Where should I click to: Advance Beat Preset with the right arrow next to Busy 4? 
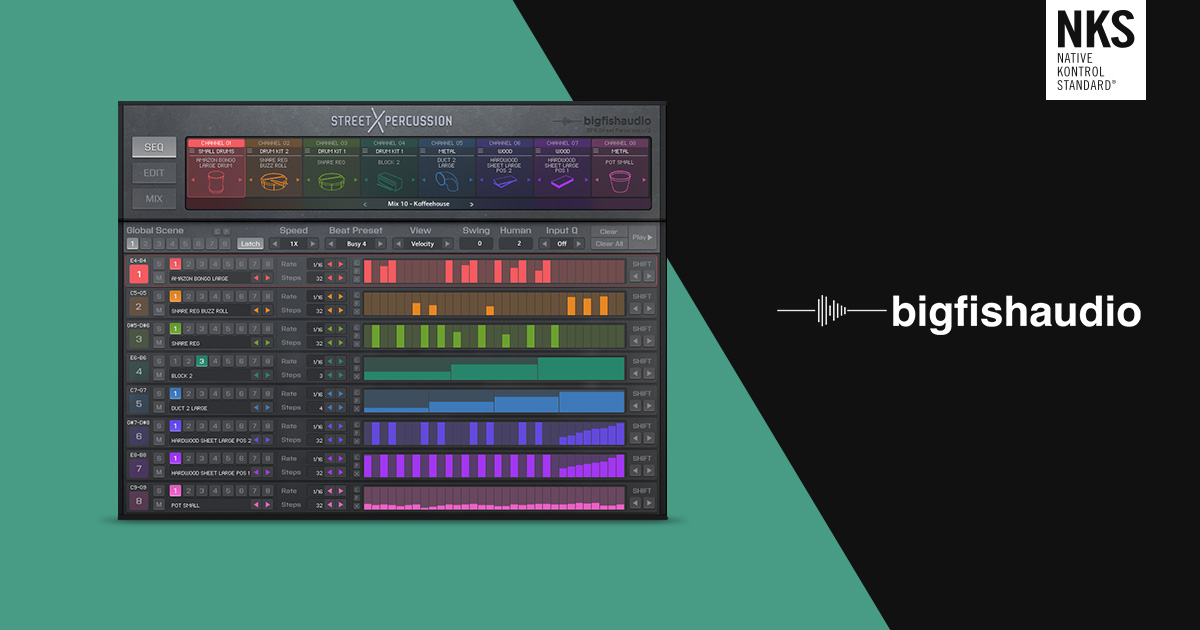pyautogui.click(x=384, y=243)
